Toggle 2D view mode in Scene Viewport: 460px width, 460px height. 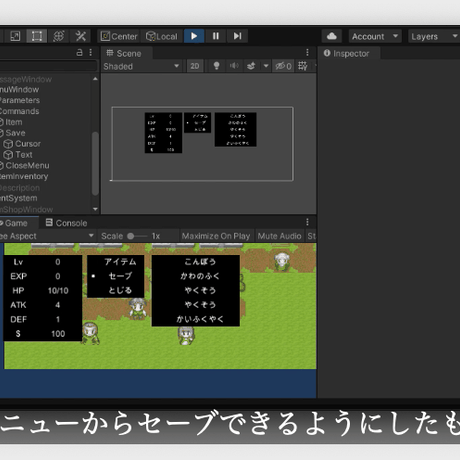195,66
